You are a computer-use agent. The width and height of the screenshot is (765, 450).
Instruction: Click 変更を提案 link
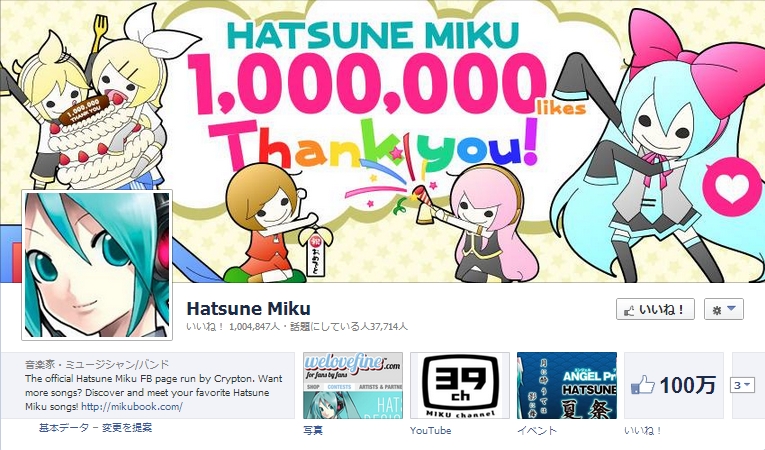127,428
